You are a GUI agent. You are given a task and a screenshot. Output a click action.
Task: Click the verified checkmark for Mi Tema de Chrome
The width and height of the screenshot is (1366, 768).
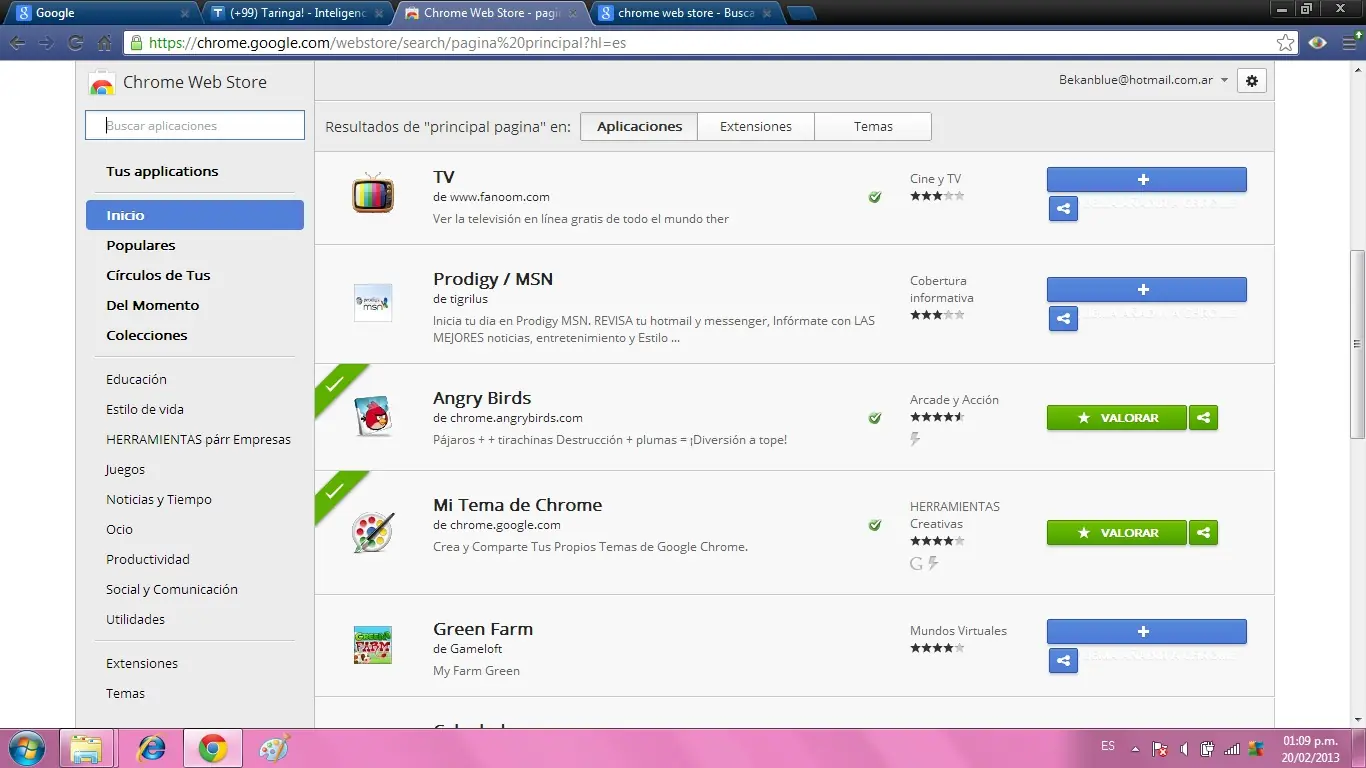coord(875,525)
